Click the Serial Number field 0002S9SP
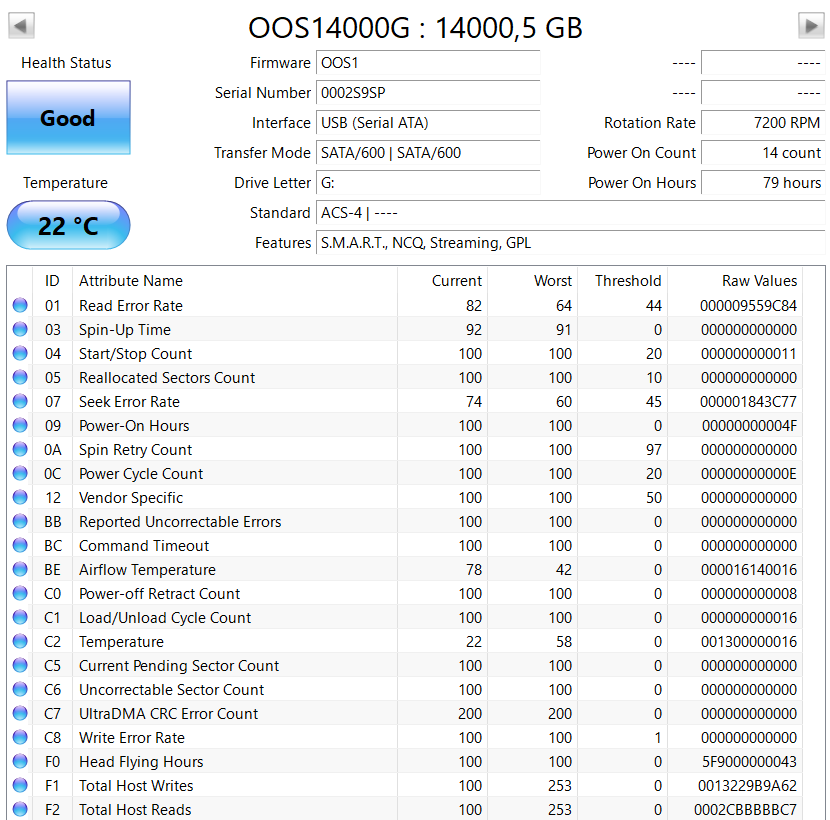 [x=428, y=93]
